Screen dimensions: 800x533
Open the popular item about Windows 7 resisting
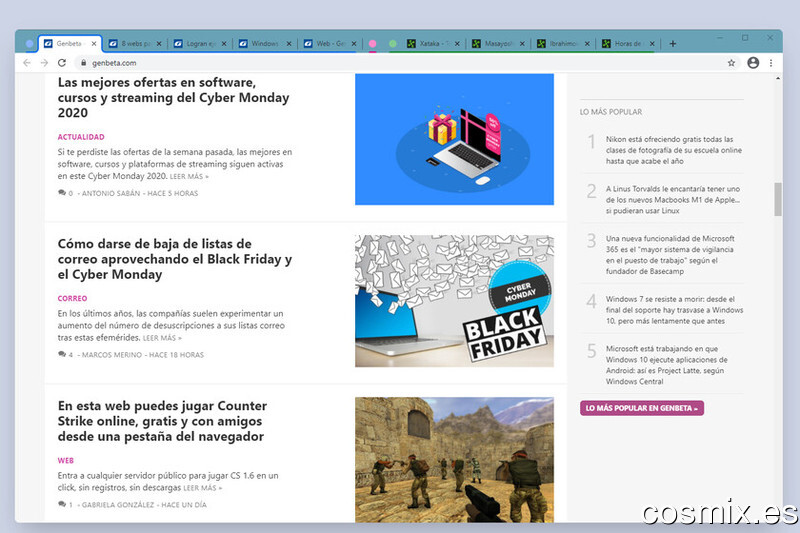pyautogui.click(x=674, y=310)
